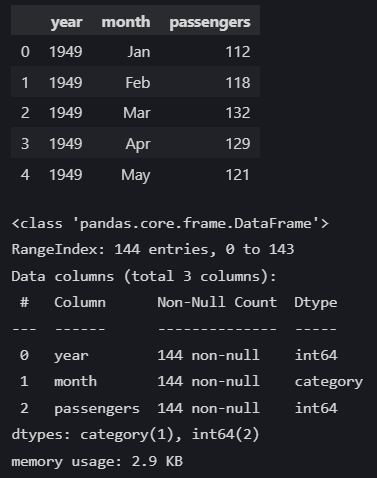Screen dimensions: 377x478
Task: Click the 'year' column header
Action: [66, 23]
